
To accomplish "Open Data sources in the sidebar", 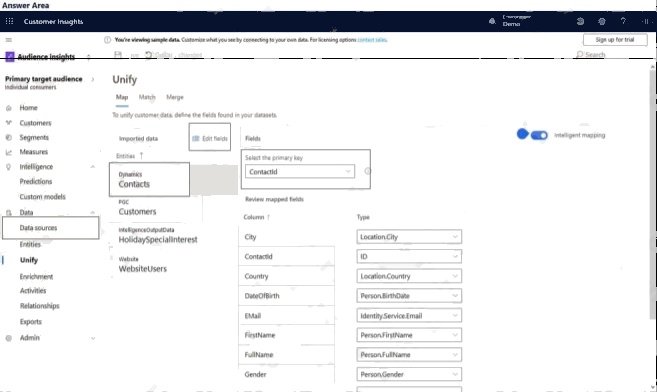I will click(x=50, y=228).
